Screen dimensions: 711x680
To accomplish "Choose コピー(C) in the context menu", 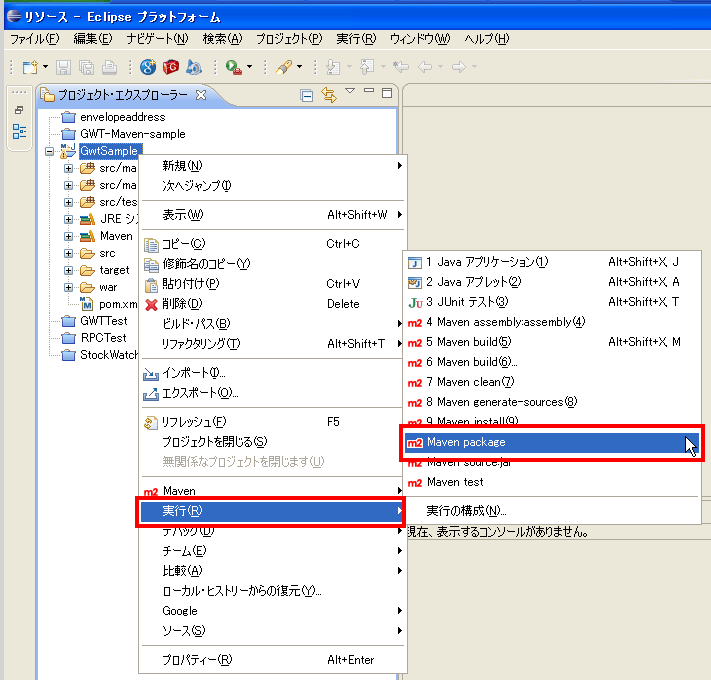I will pos(272,244).
